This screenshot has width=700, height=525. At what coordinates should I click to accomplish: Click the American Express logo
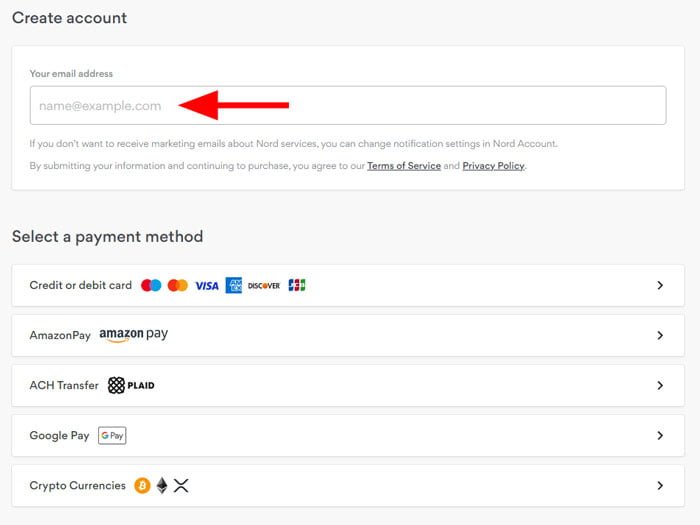pos(233,285)
